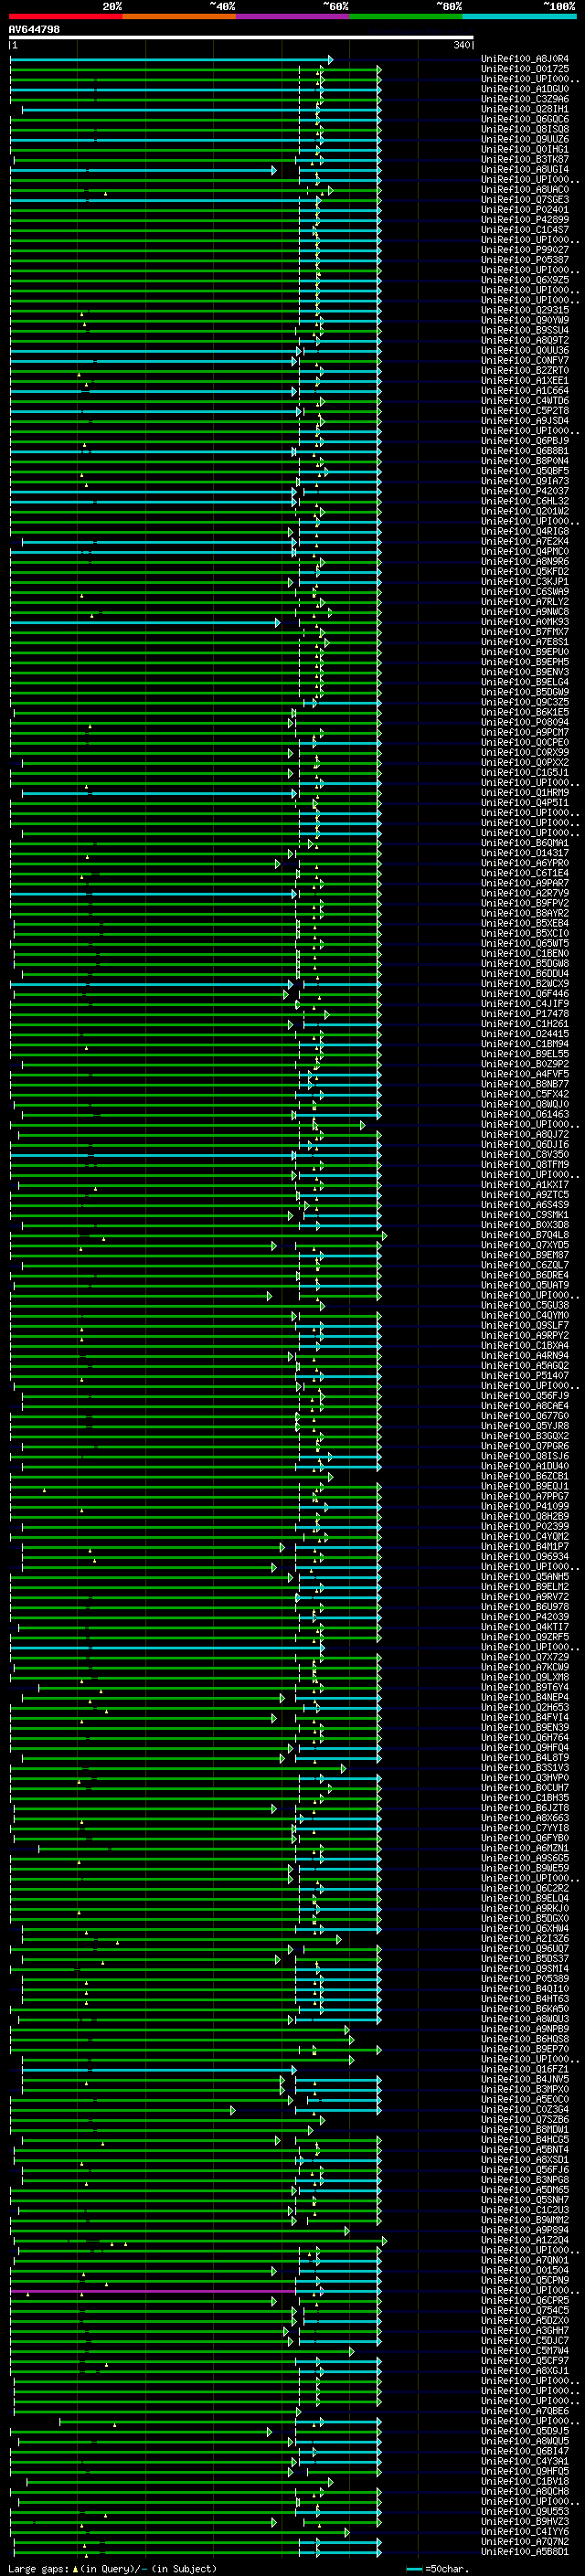View the UniRef100_Q5SNH7 hit
585x2576 pixels.
525,2200
